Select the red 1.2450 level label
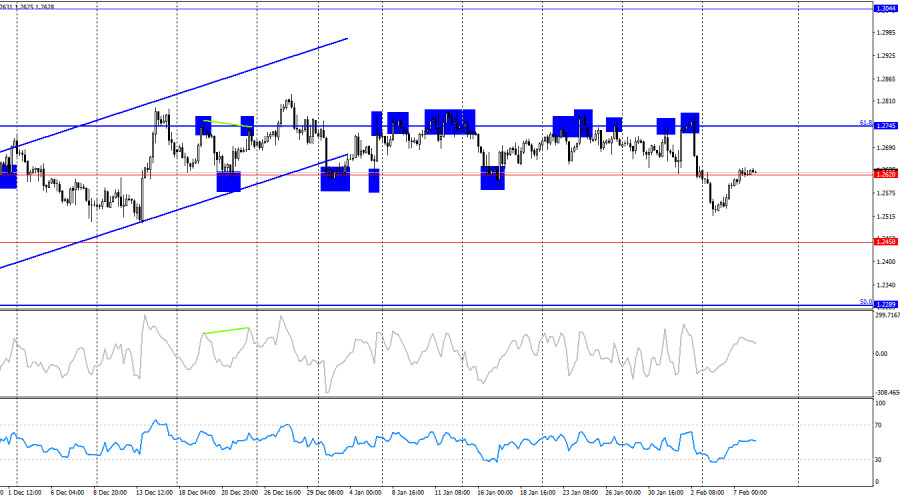Viewport: 900px width, 500px height. [x=885, y=242]
